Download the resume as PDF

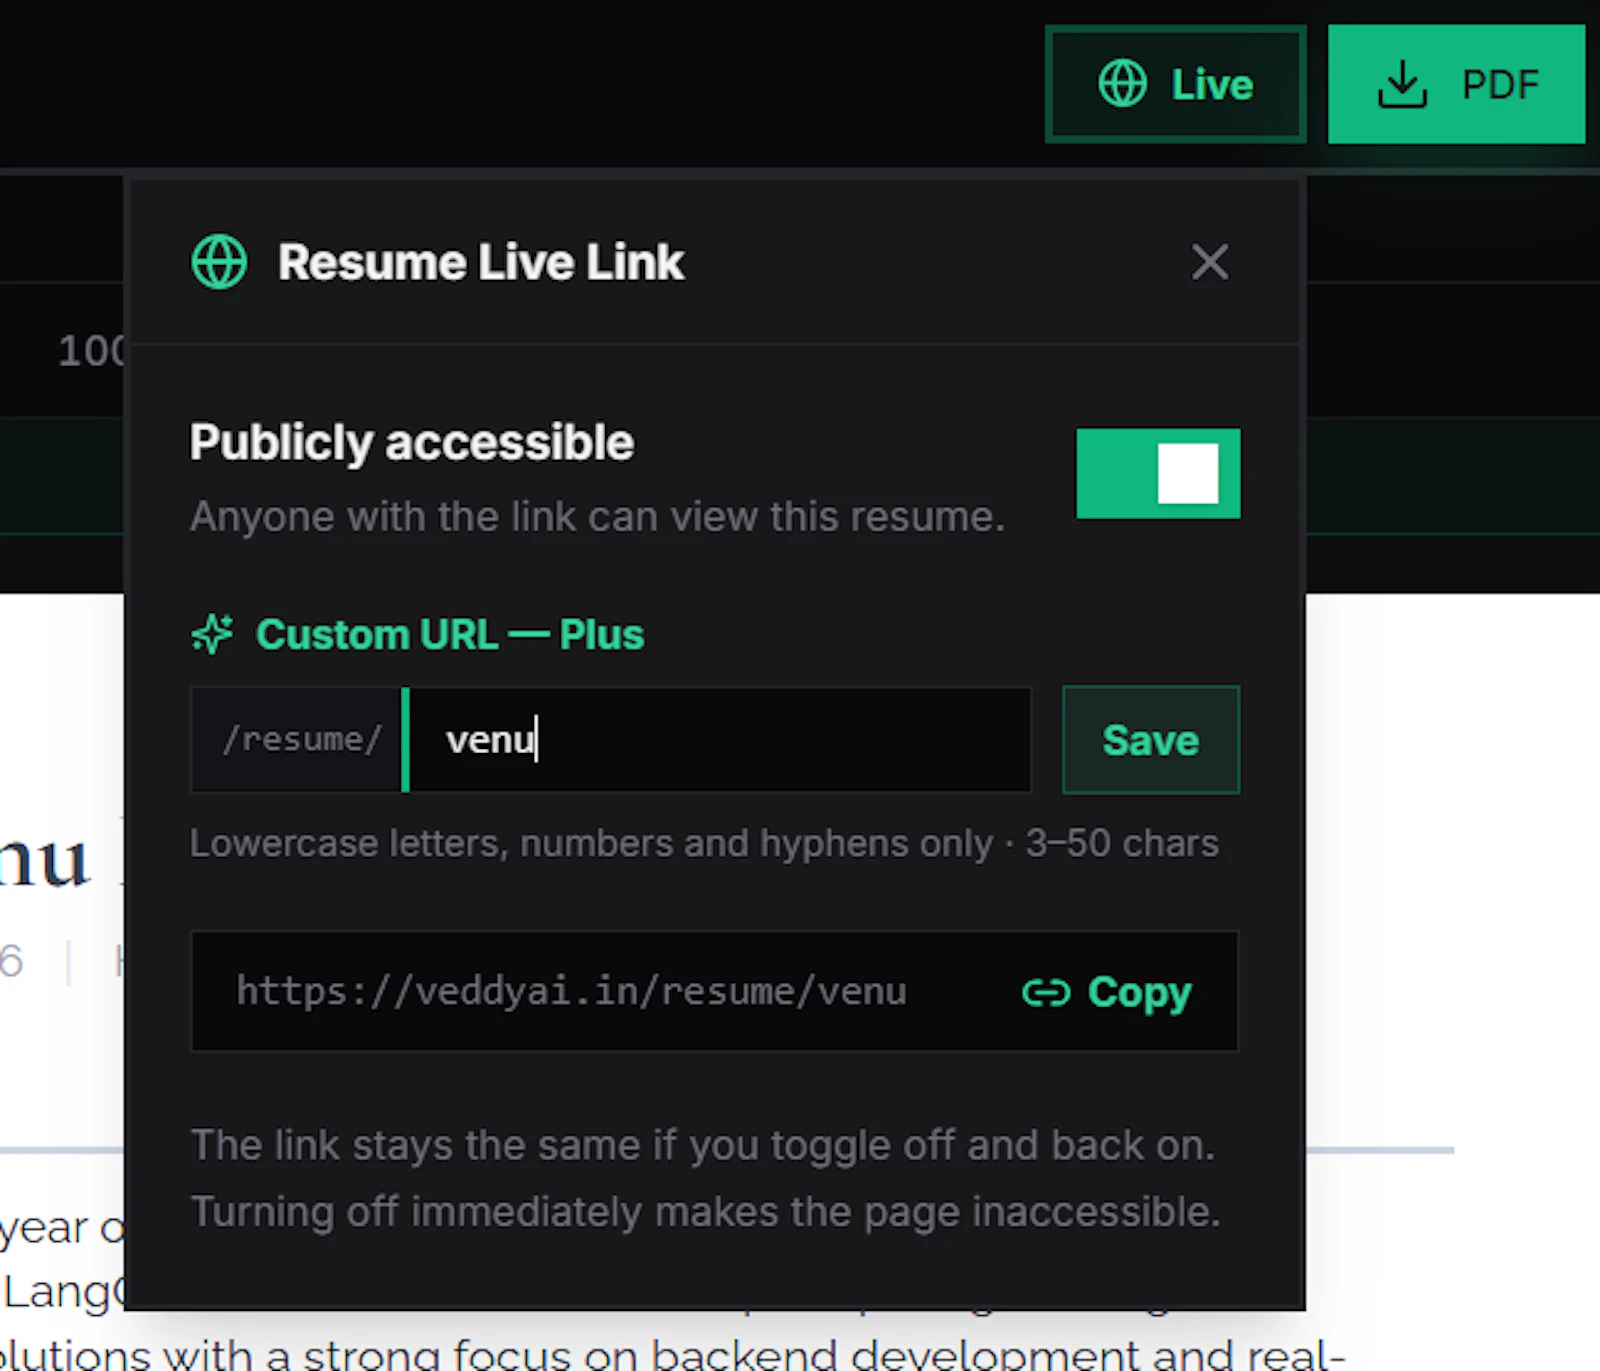pos(1456,84)
